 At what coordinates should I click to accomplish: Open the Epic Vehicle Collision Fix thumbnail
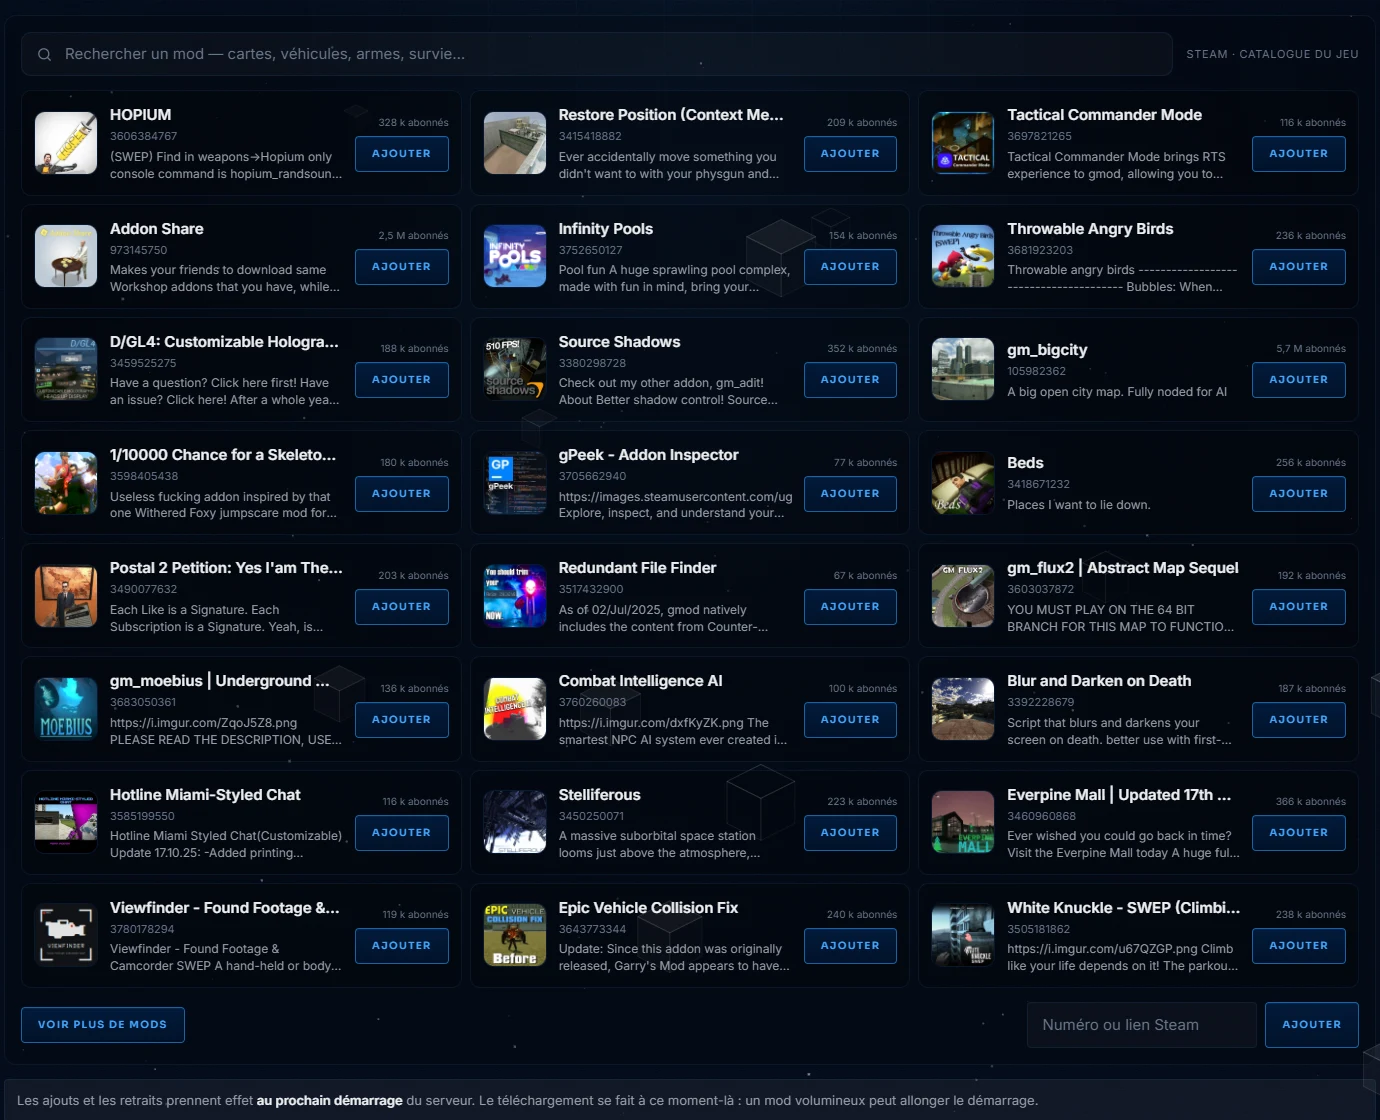click(x=515, y=935)
